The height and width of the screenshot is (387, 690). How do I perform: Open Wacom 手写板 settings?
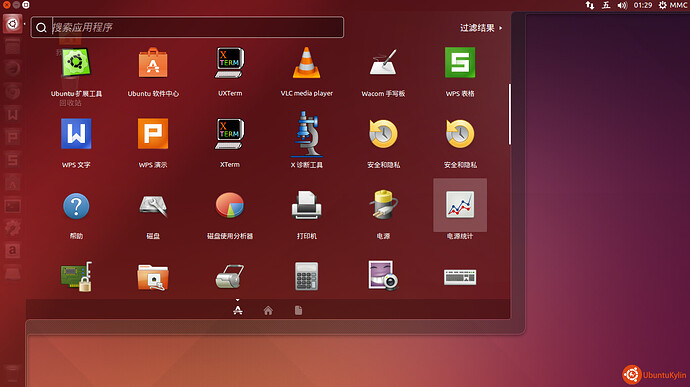(383, 63)
